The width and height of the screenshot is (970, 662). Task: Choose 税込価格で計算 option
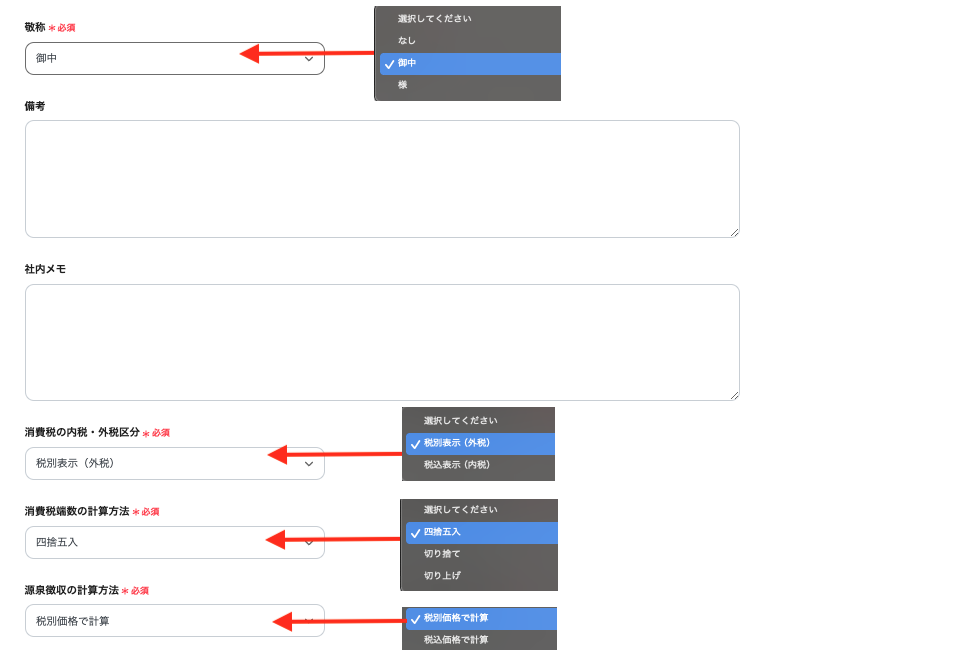click(x=456, y=640)
